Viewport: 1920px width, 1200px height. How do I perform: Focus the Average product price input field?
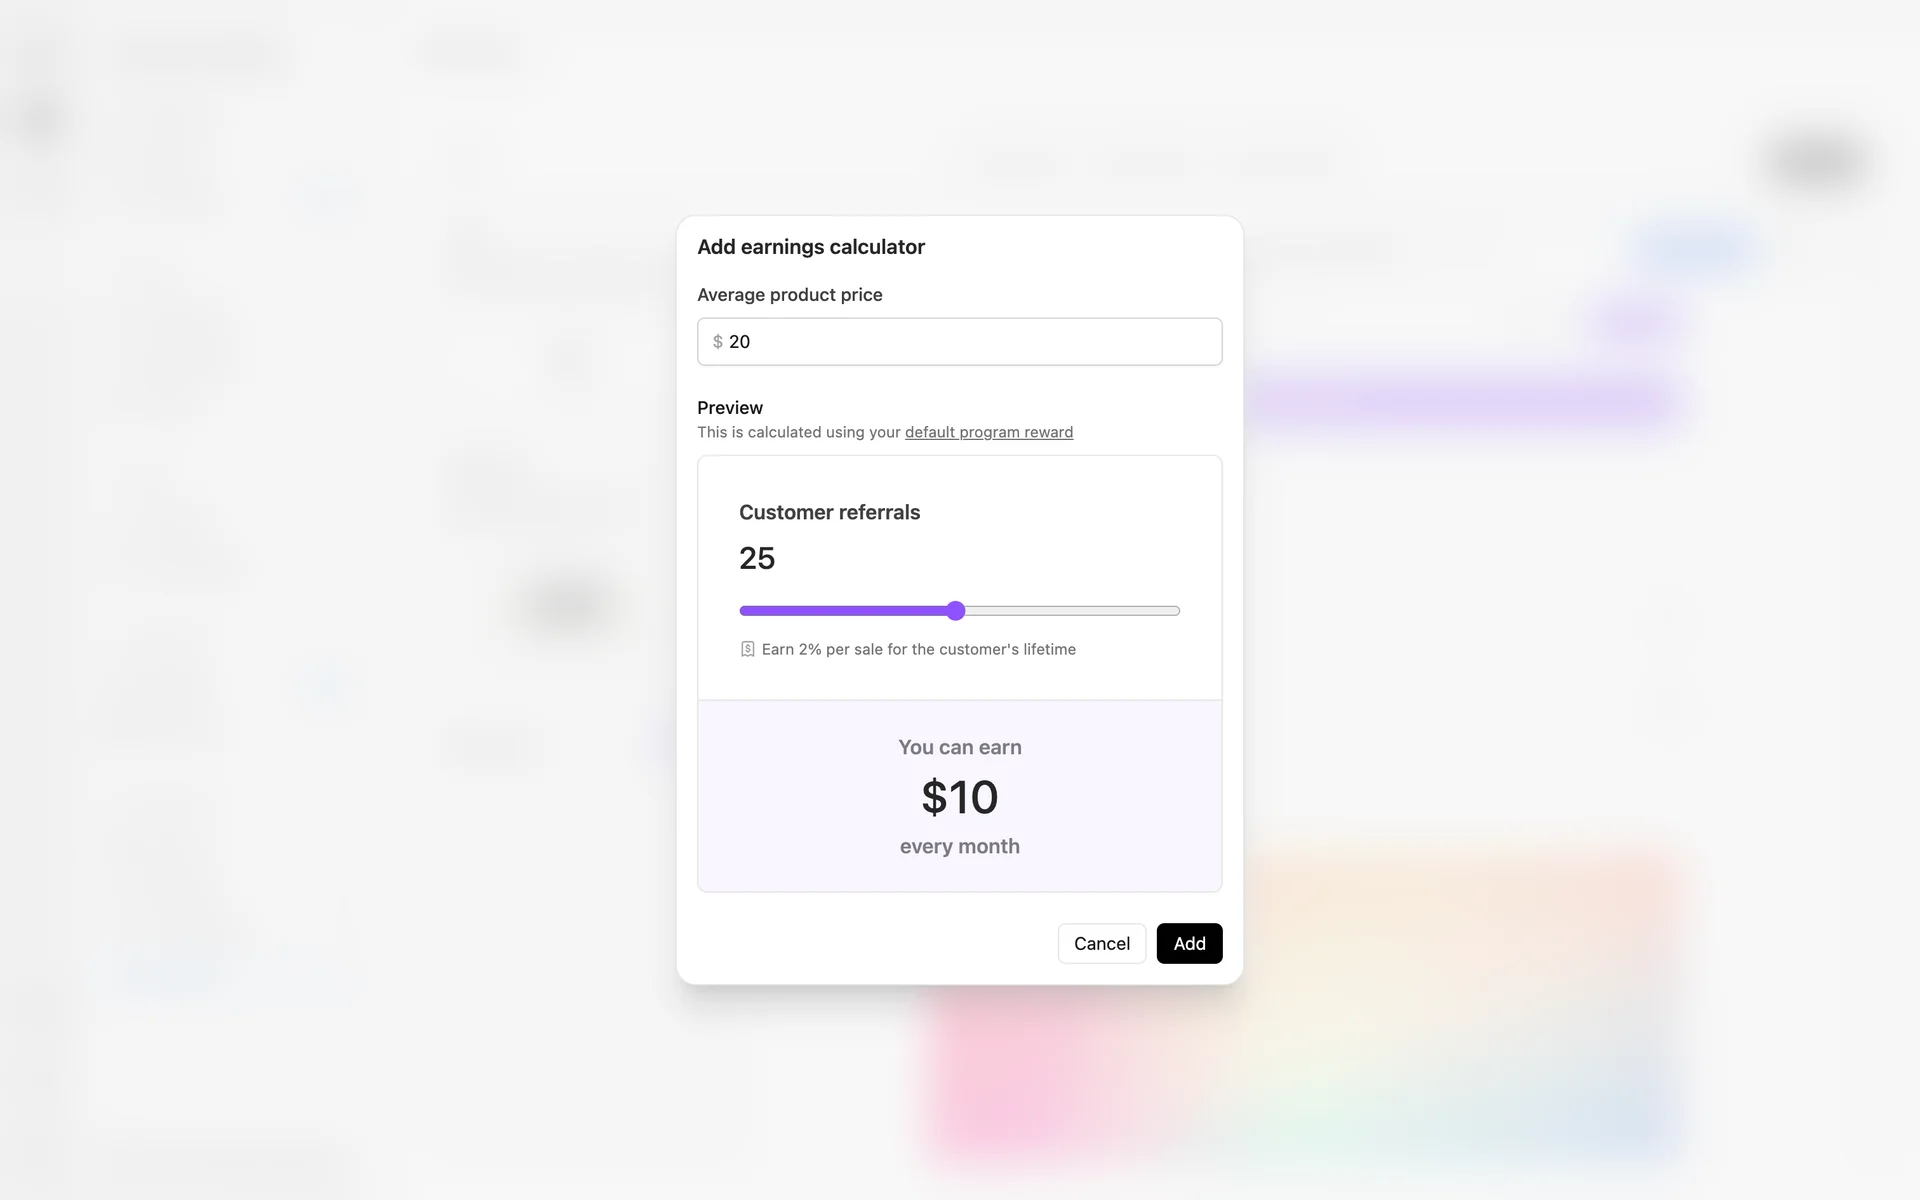[970, 342]
